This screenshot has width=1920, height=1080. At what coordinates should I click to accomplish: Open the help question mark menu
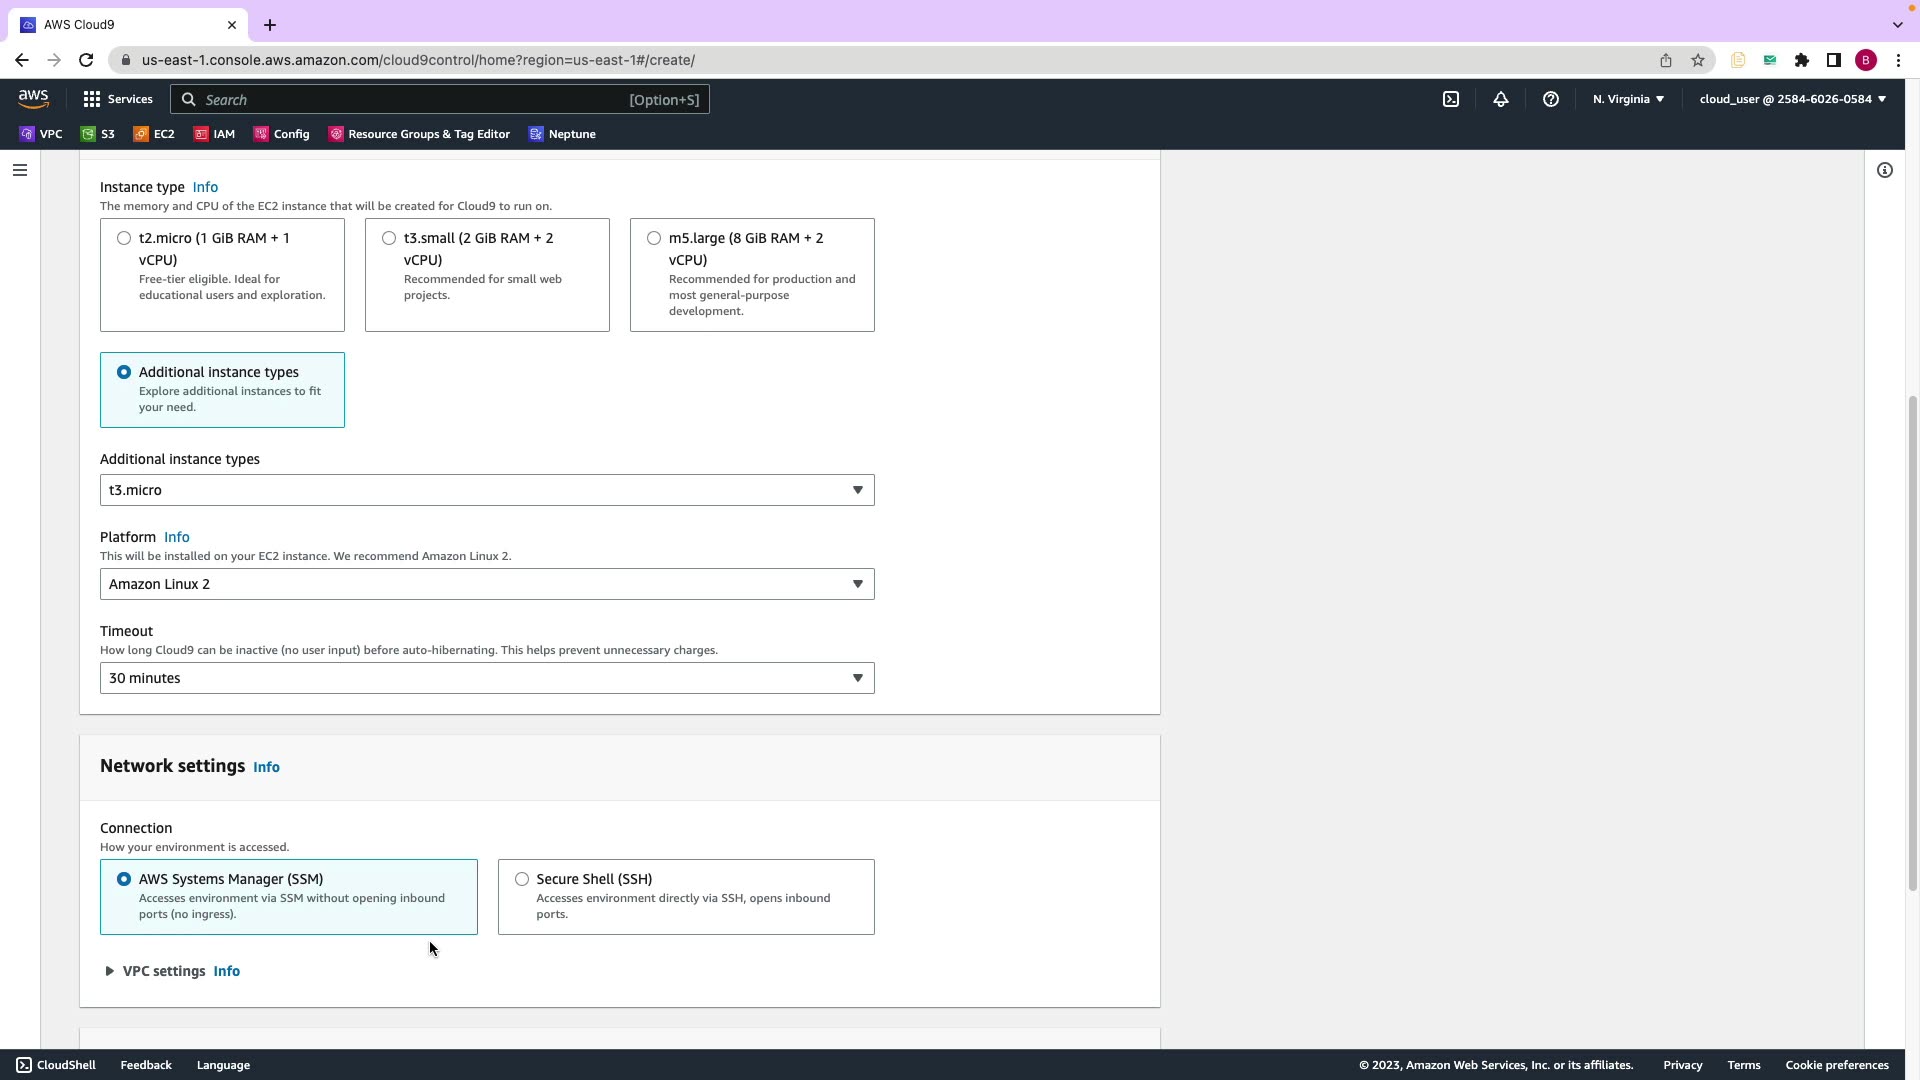1550,99
